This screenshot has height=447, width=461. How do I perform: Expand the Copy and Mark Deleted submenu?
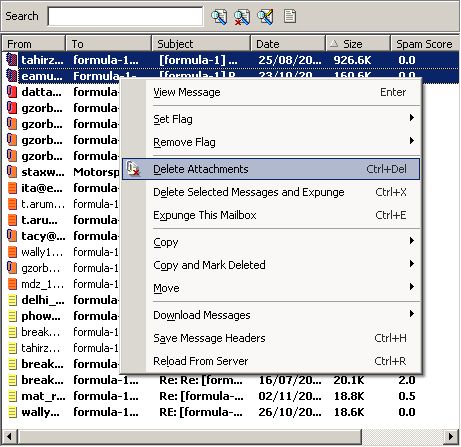(412, 264)
